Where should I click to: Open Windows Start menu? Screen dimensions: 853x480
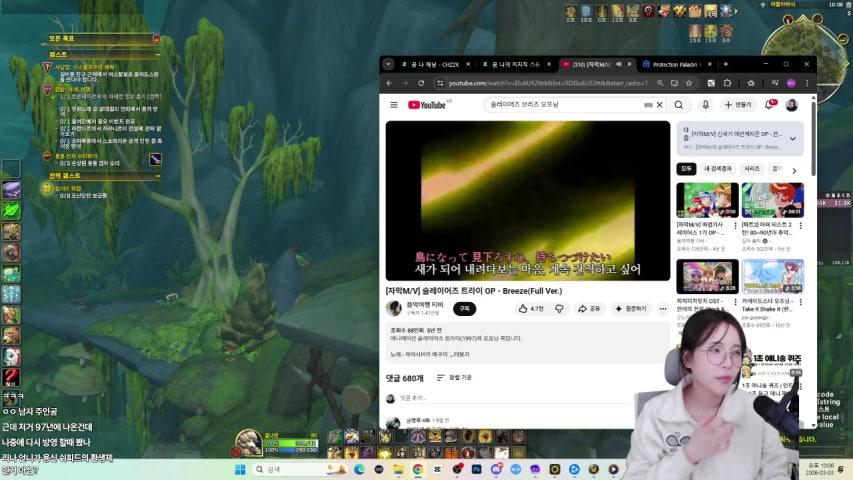240,469
